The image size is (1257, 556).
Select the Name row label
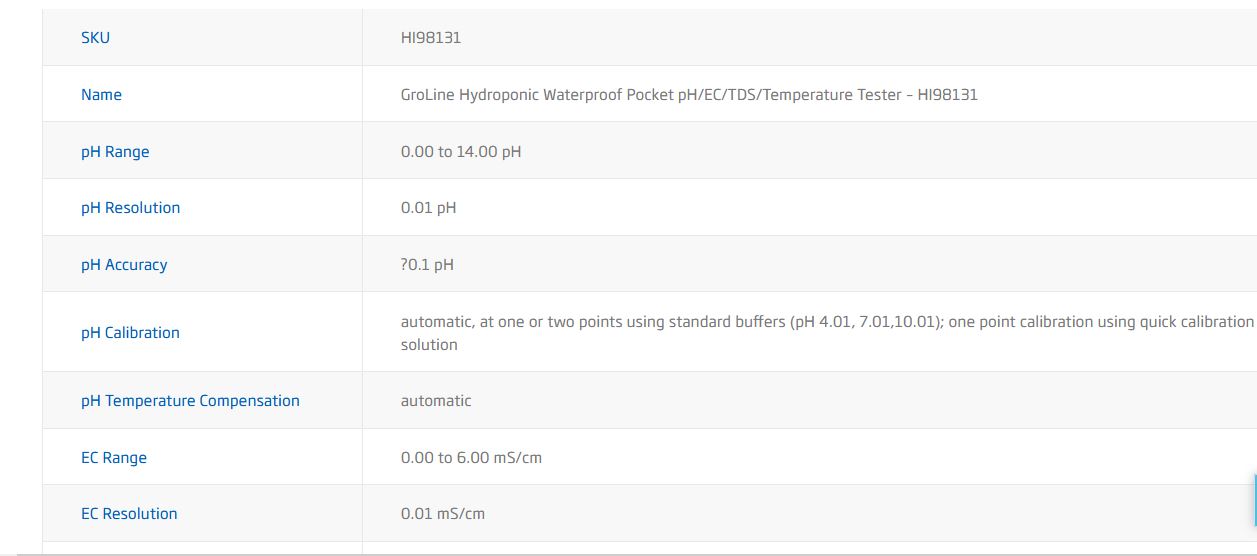(101, 95)
